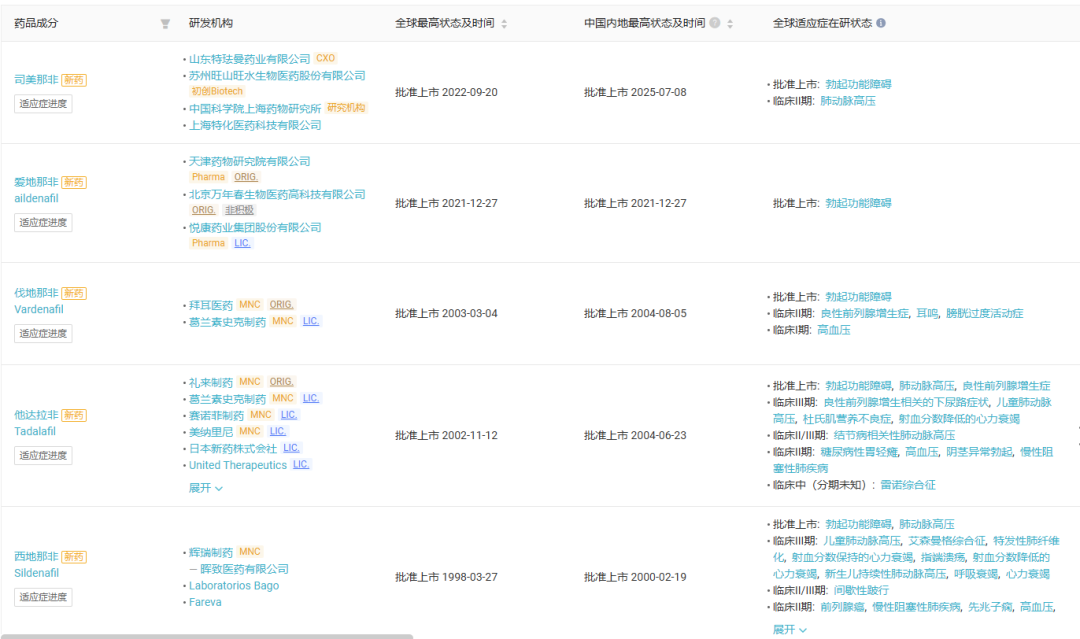Screen dimensions: 1080x639
Task: Expand the Sildenafil indication list 展开
Action: tap(789, 629)
